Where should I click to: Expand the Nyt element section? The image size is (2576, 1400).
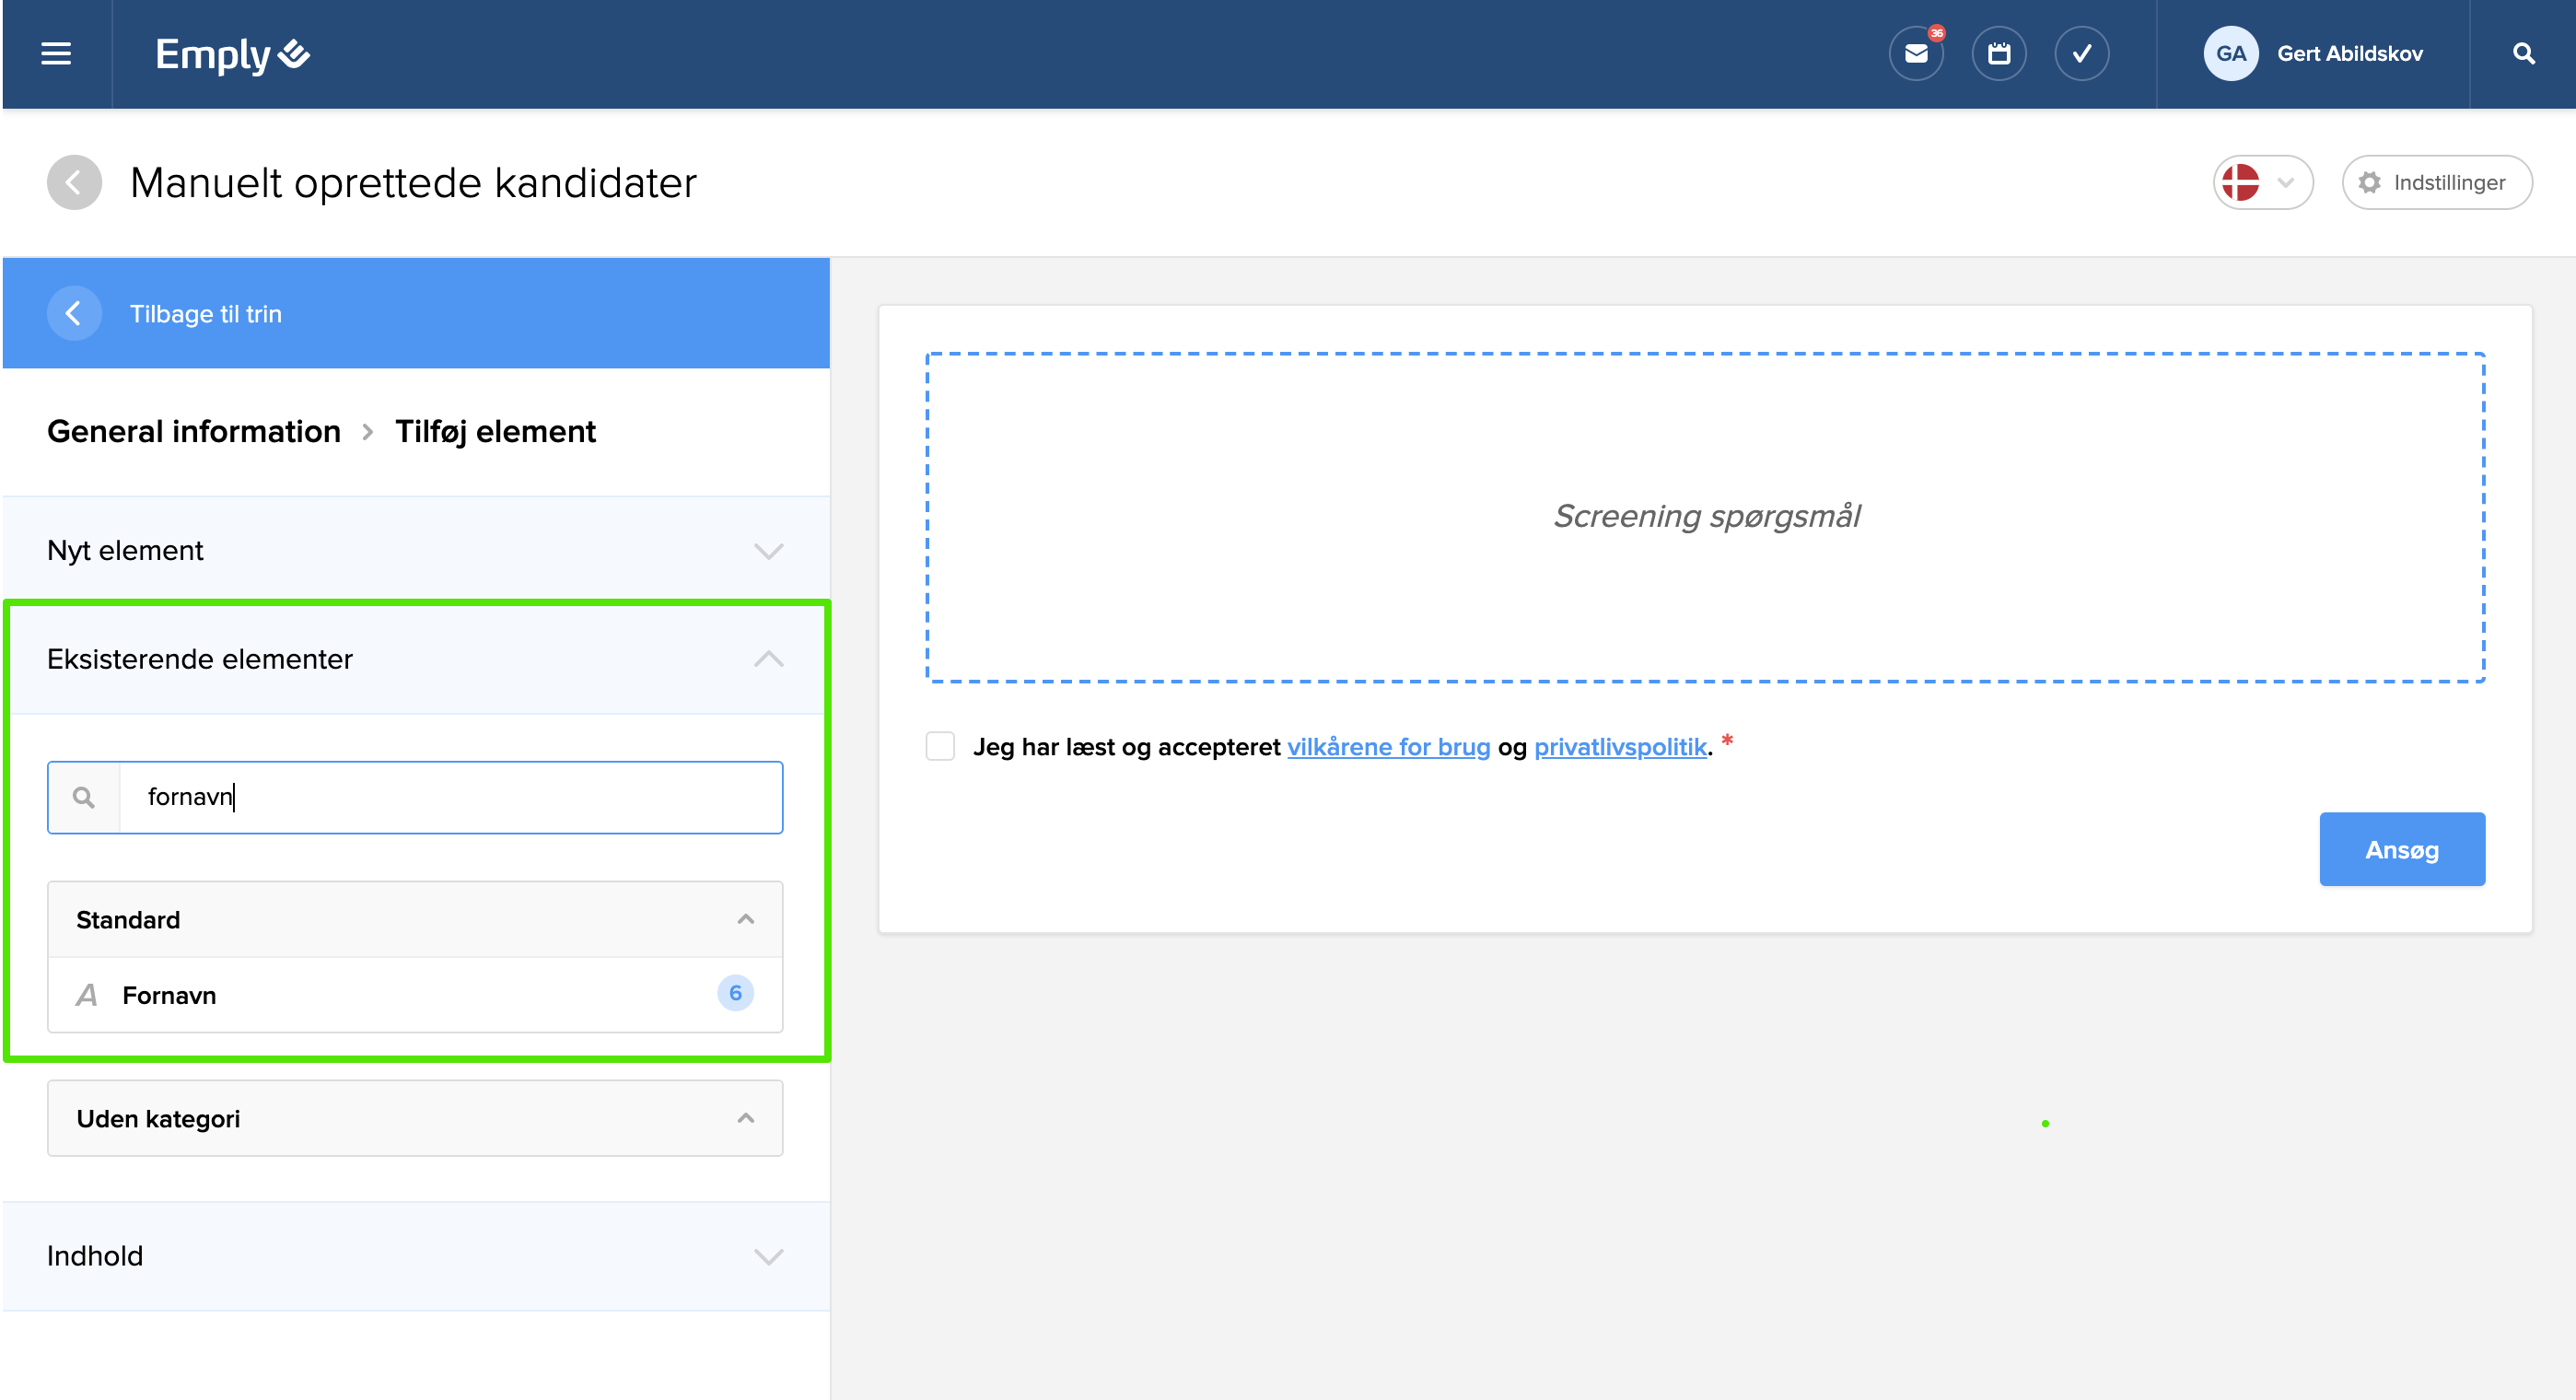coord(415,550)
